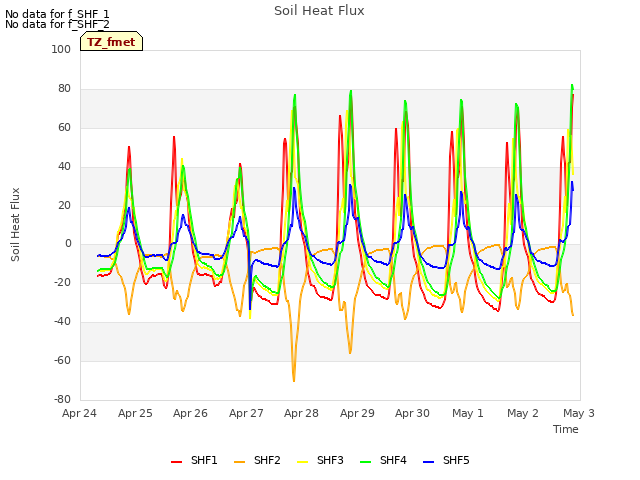
Task: Click the -60 y-axis tick label
Action: click(x=62, y=360)
